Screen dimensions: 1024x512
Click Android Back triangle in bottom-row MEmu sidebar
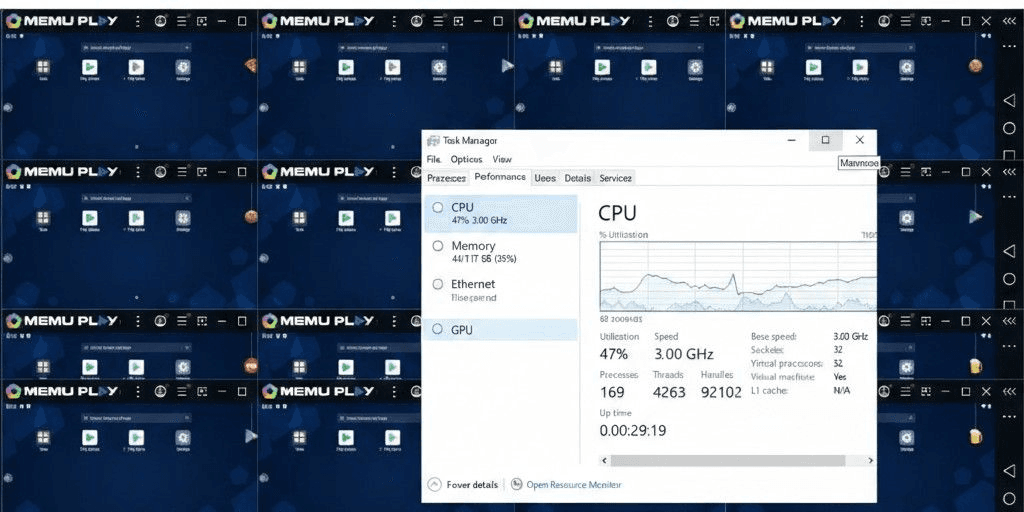1009,470
